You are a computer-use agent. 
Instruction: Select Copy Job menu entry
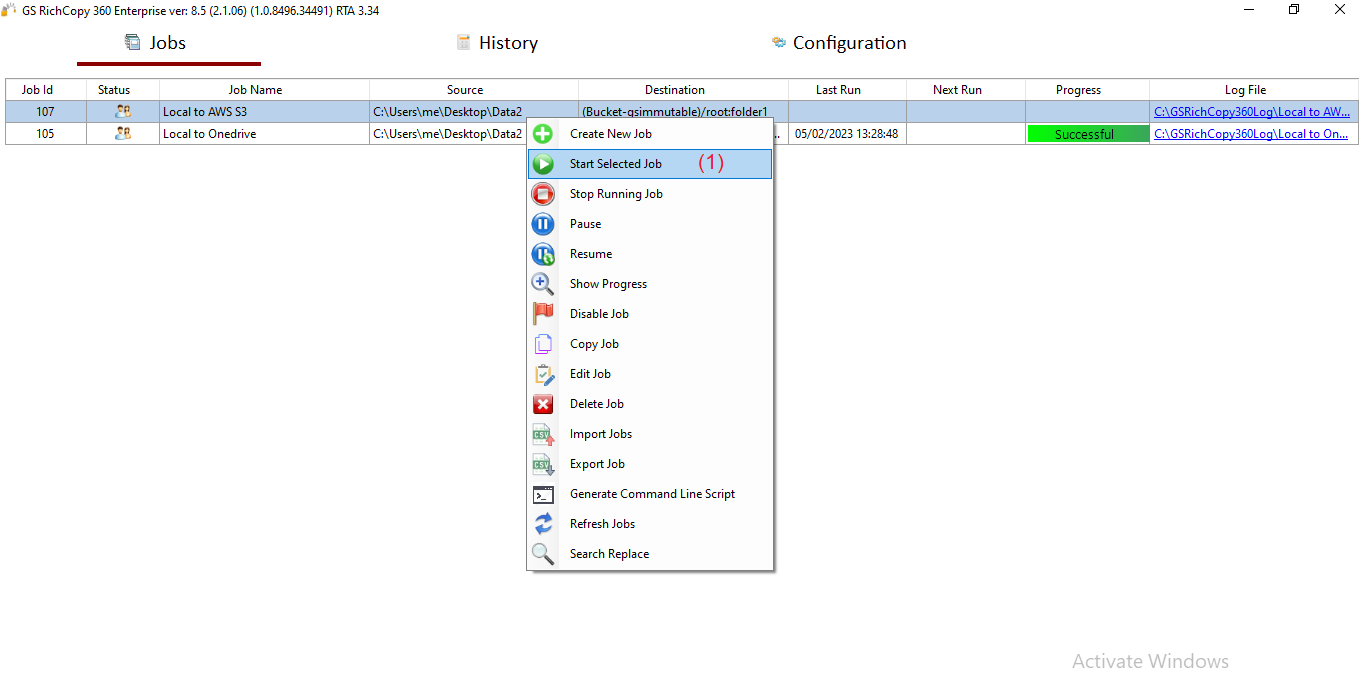650,344
